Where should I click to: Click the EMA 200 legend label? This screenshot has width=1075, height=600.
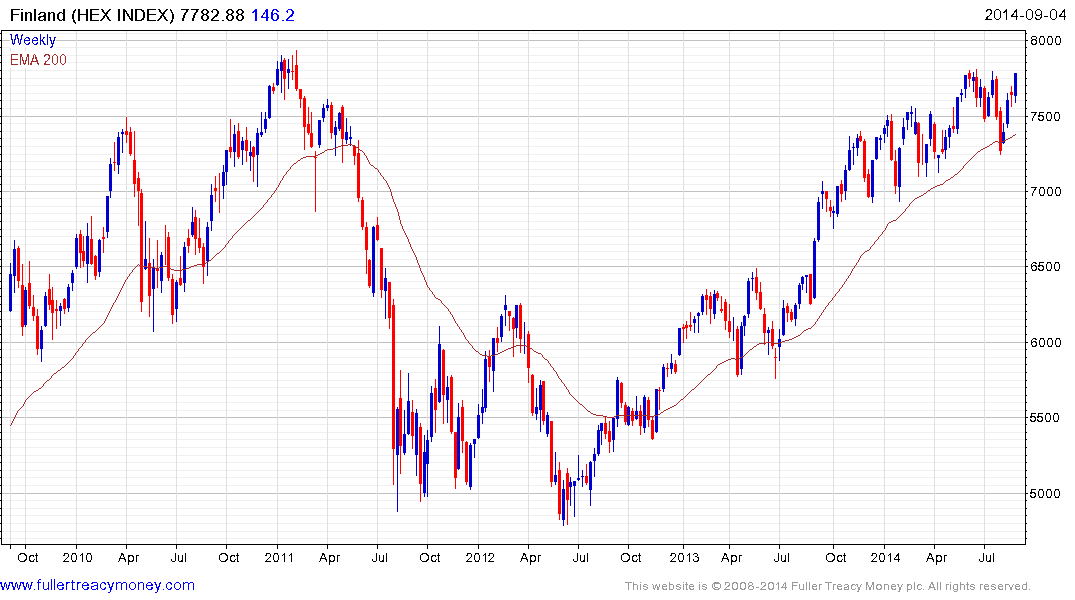pyautogui.click(x=38, y=60)
